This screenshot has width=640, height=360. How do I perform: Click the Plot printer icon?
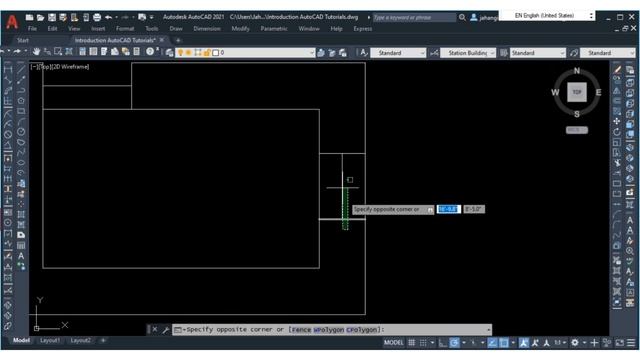tap(97, 17)
